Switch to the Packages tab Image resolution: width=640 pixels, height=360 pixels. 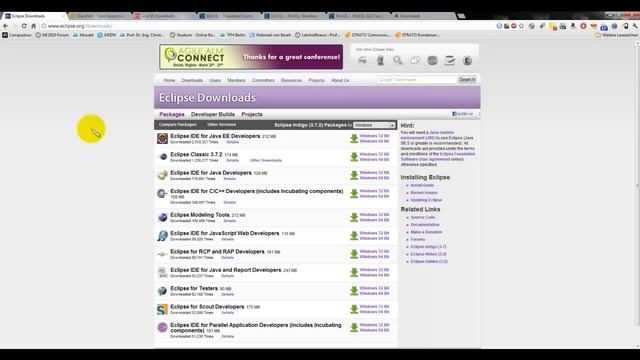click(172, 114)
